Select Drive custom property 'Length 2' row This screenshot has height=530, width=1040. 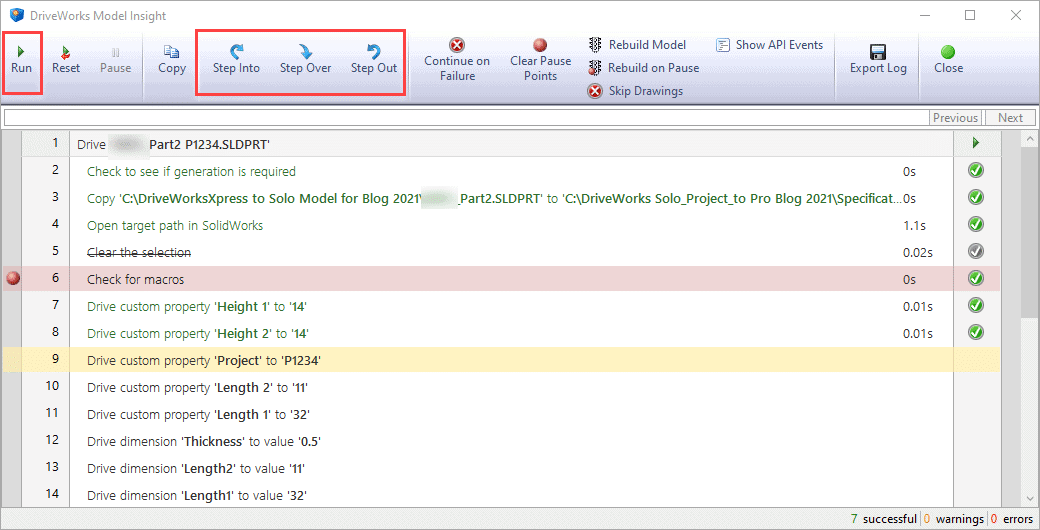(x=511, y=387)
